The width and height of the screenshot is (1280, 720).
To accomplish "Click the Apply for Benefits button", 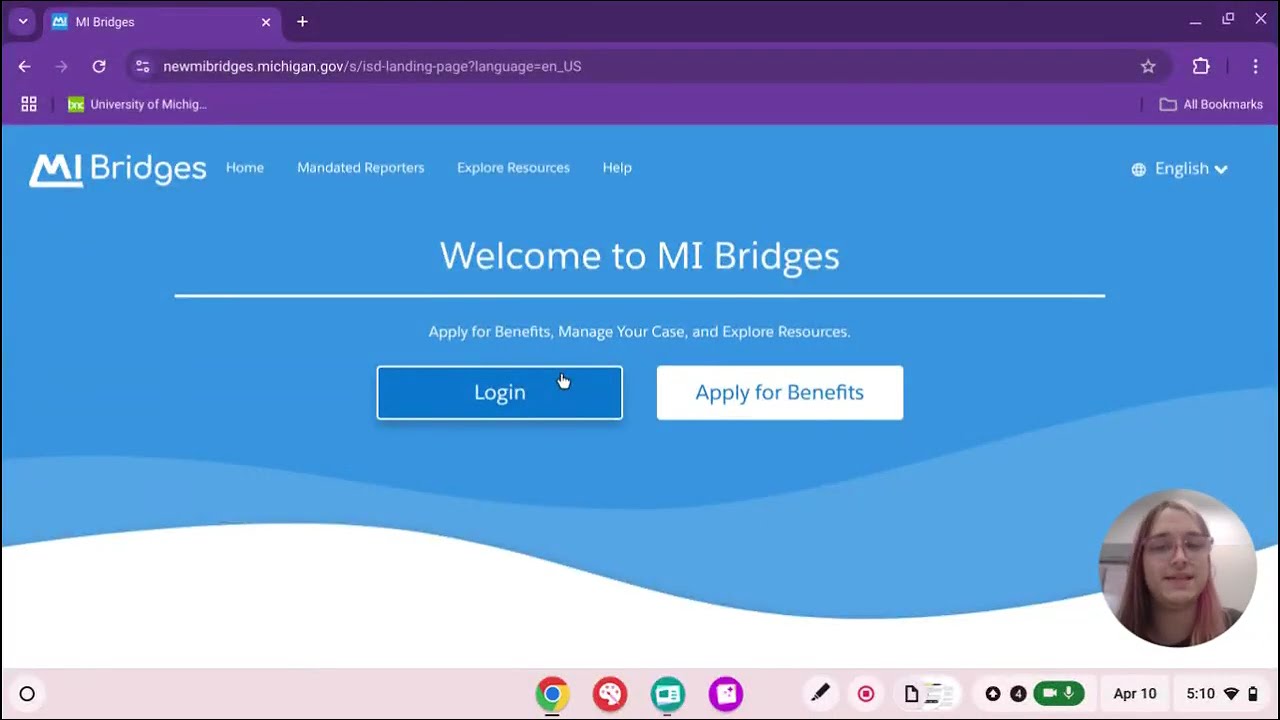I will (780, 392).
